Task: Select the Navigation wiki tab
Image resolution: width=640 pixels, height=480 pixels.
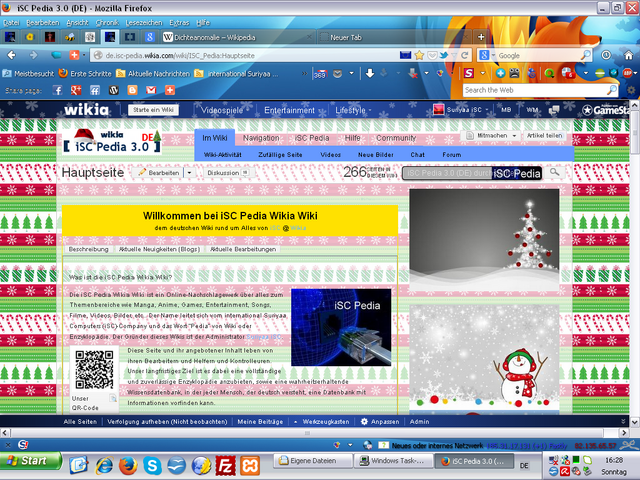Action: point(261,138)
